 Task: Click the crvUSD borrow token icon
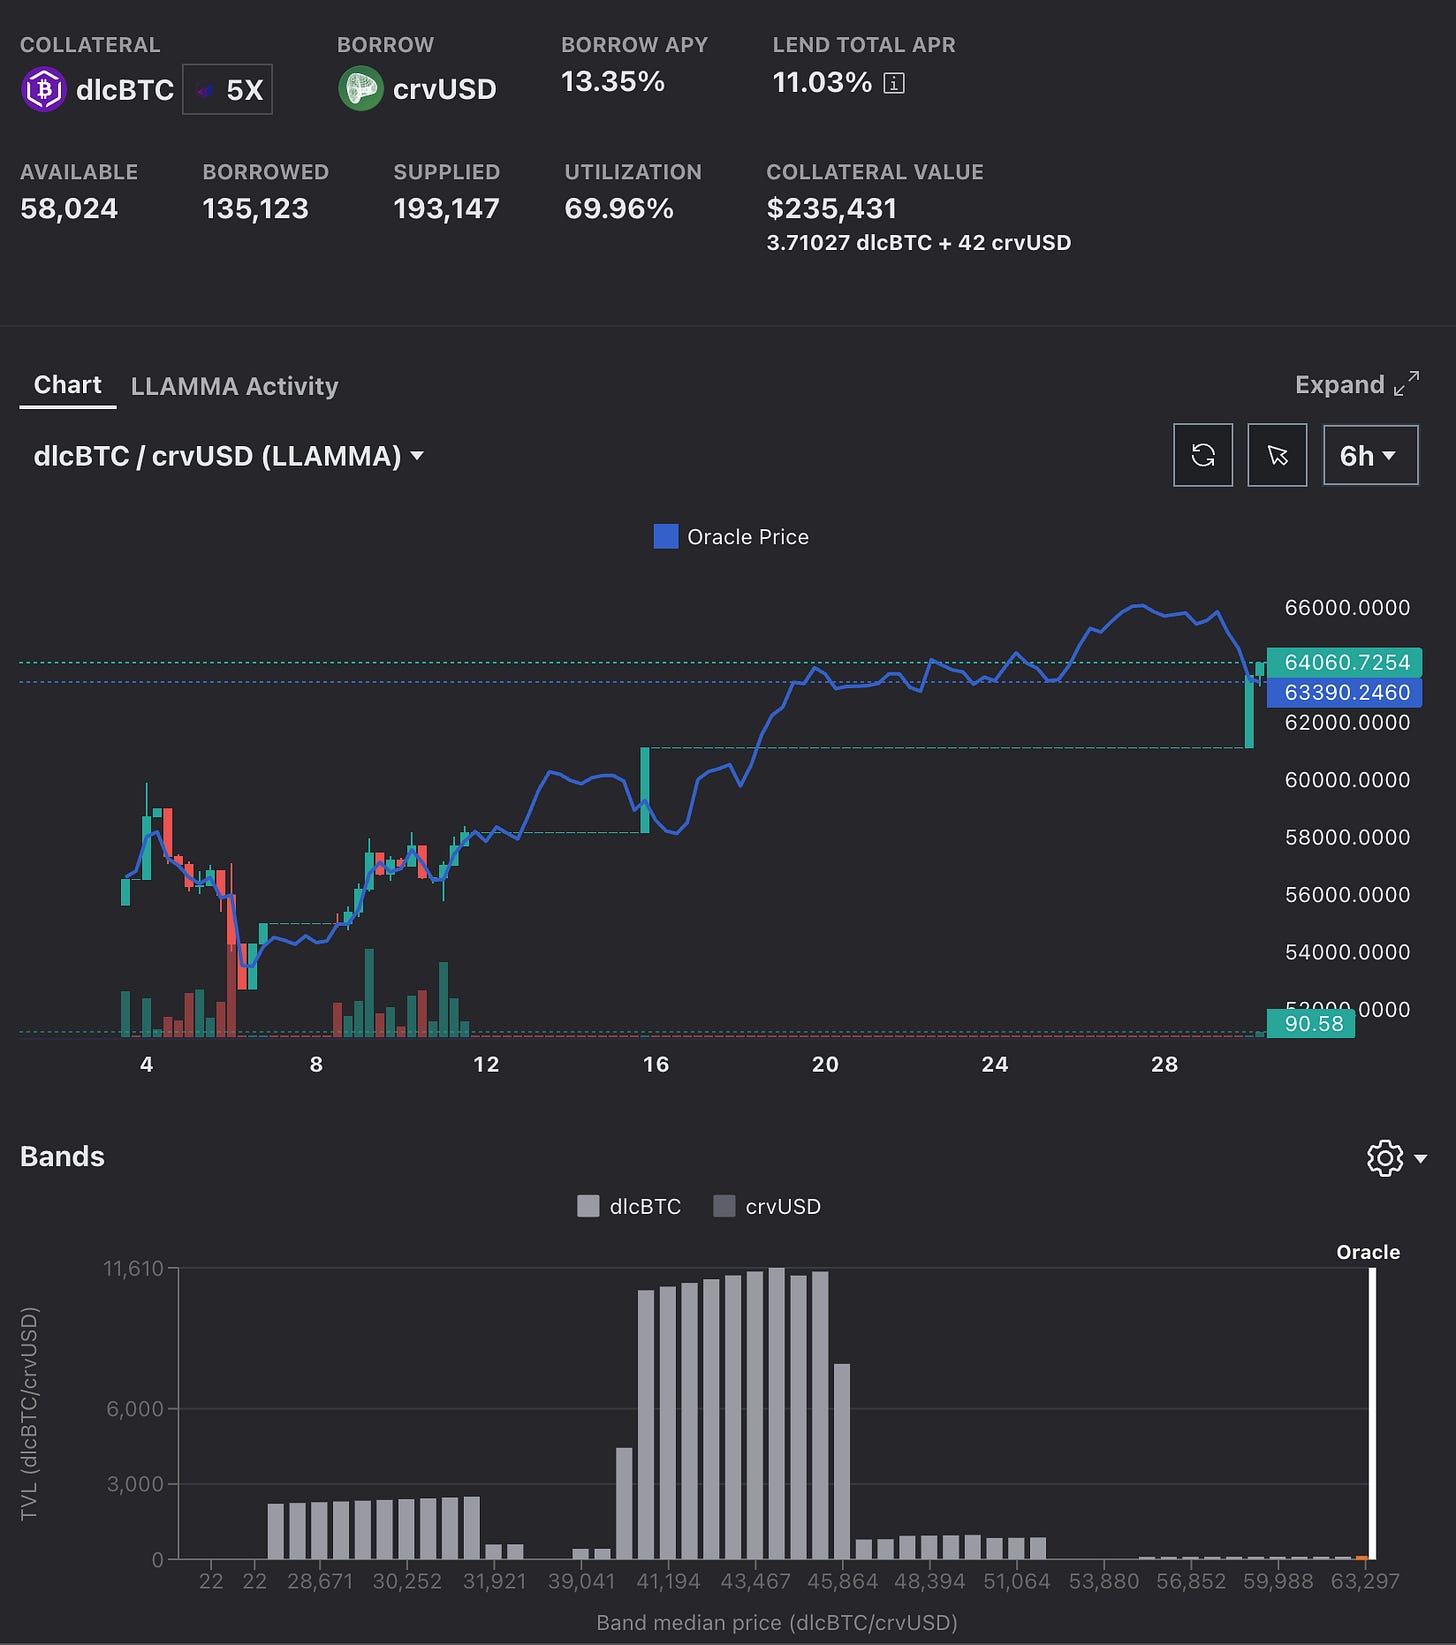point(361,88)
